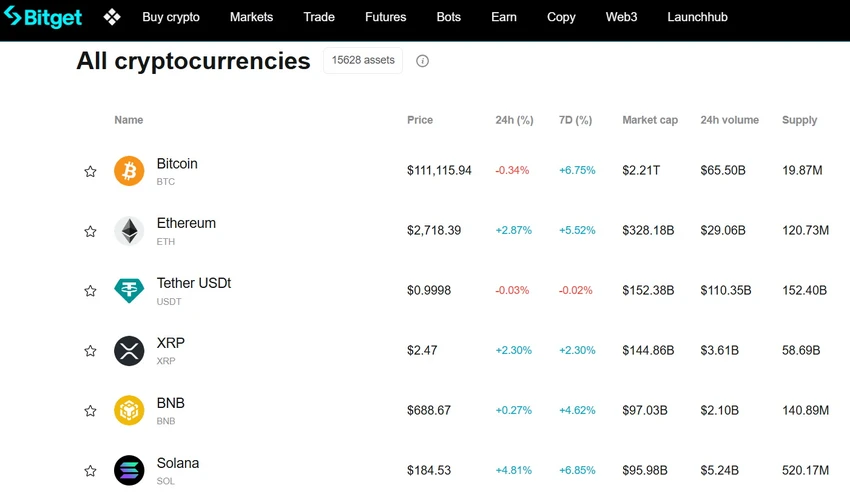Click the Bitcoin coin icon
The height and width of the screenshot is (494, 850).
[129, 171]
